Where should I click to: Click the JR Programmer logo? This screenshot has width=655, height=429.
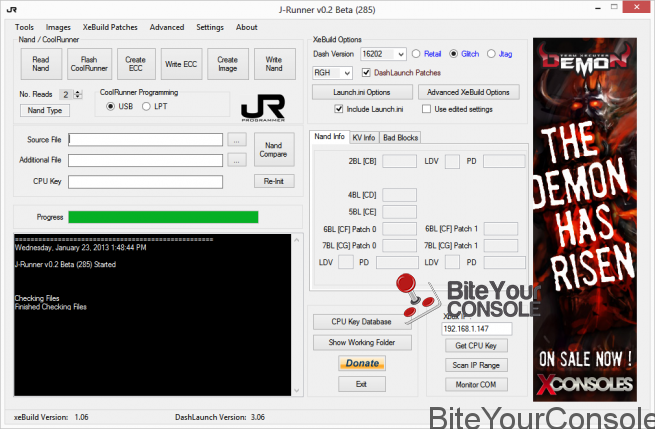263,107
